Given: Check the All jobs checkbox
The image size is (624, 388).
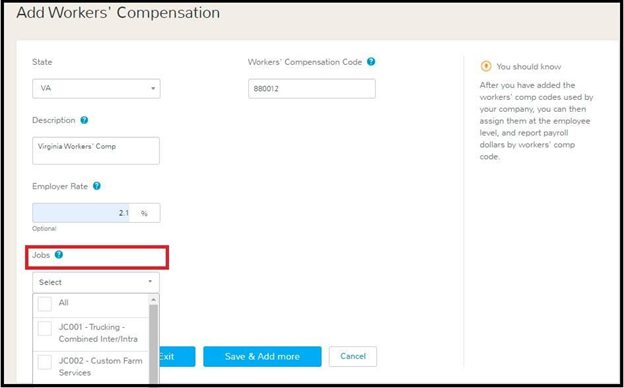Looking at the screenshot, I should click(44, 304).
